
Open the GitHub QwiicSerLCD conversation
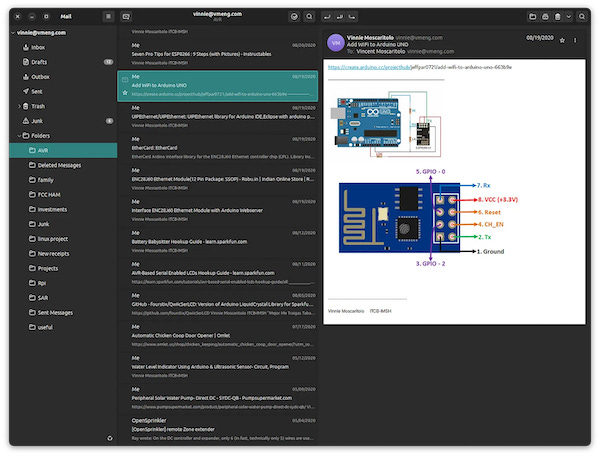(x=217, y=305)
